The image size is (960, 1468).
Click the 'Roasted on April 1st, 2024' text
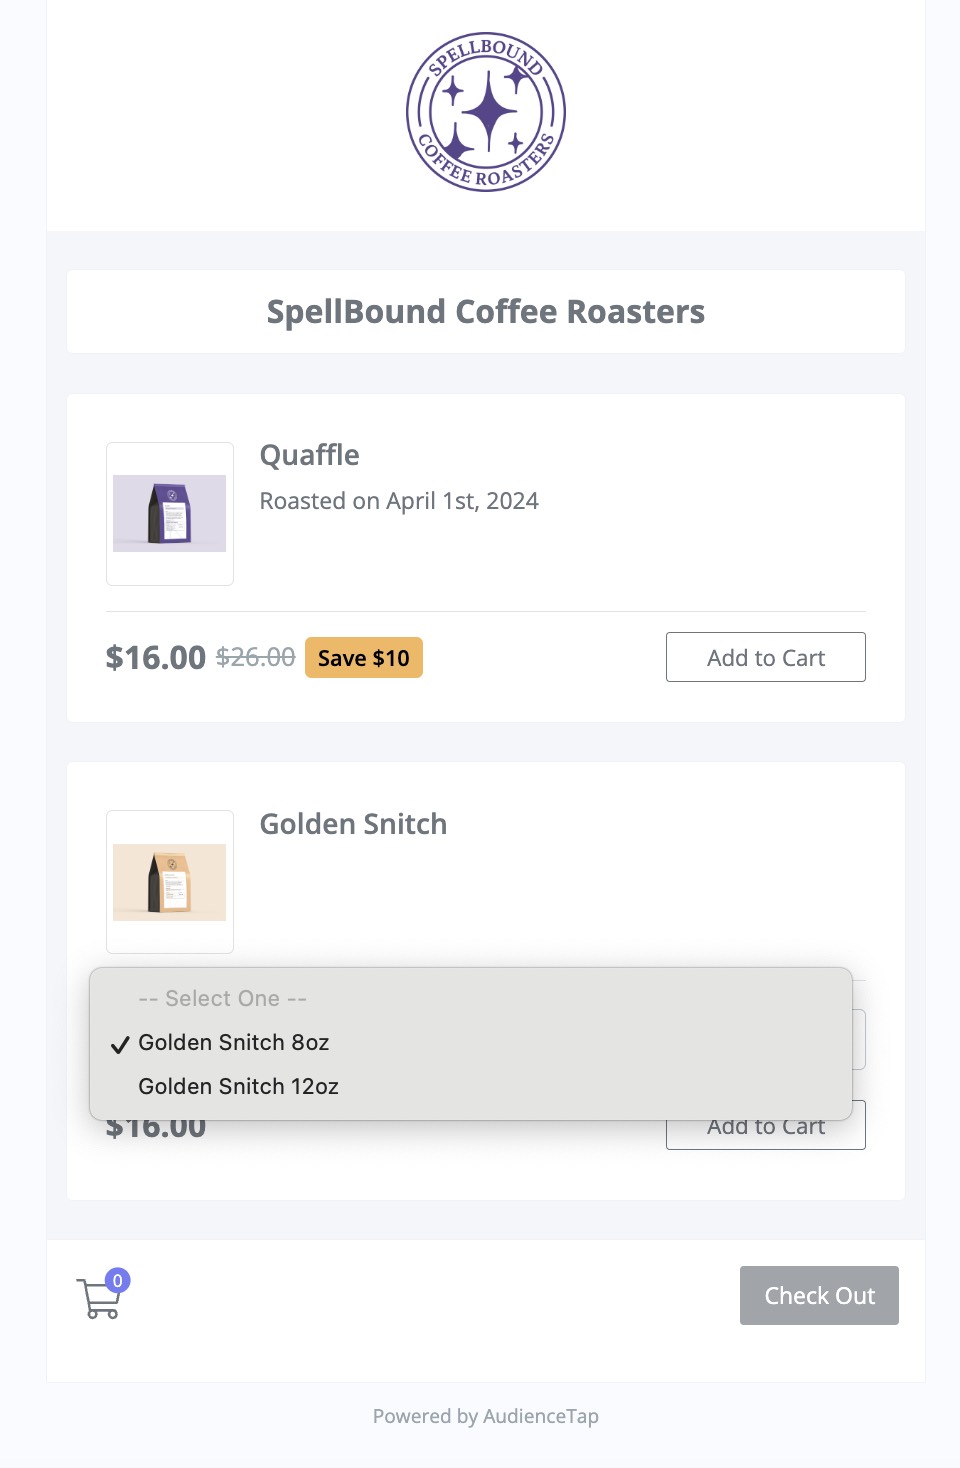tap(399, 500)
